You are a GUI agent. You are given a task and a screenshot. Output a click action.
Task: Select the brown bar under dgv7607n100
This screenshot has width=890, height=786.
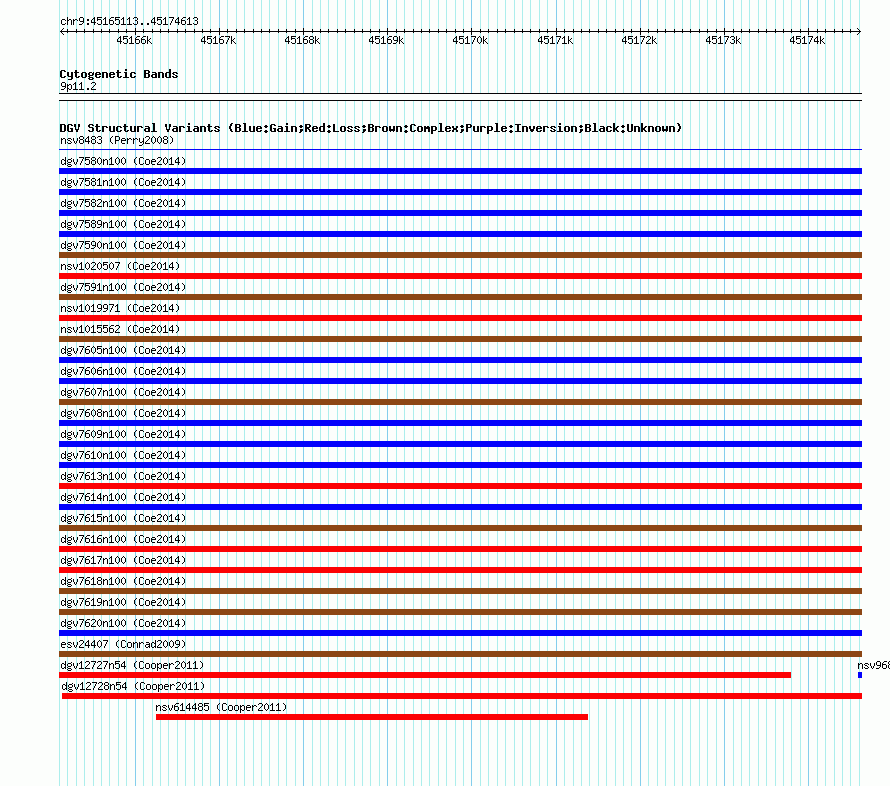(460, 402)
